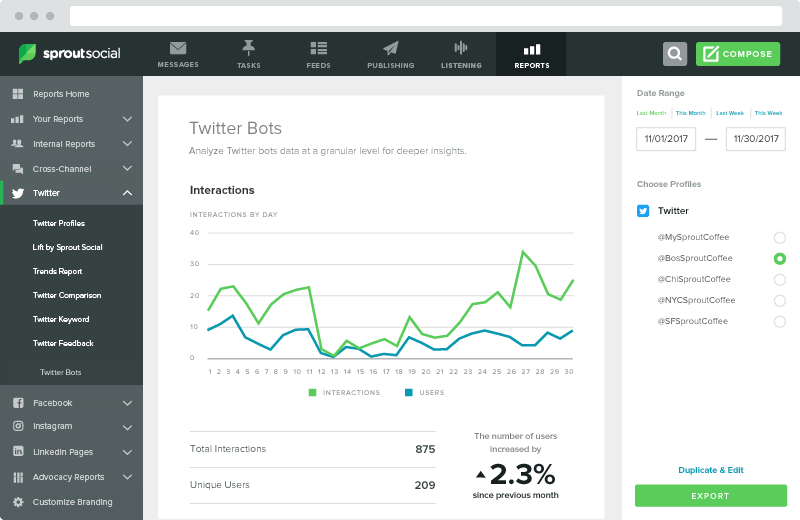
Task: Open the Publishing paper plane icon
Action: [x=390, y=48]
